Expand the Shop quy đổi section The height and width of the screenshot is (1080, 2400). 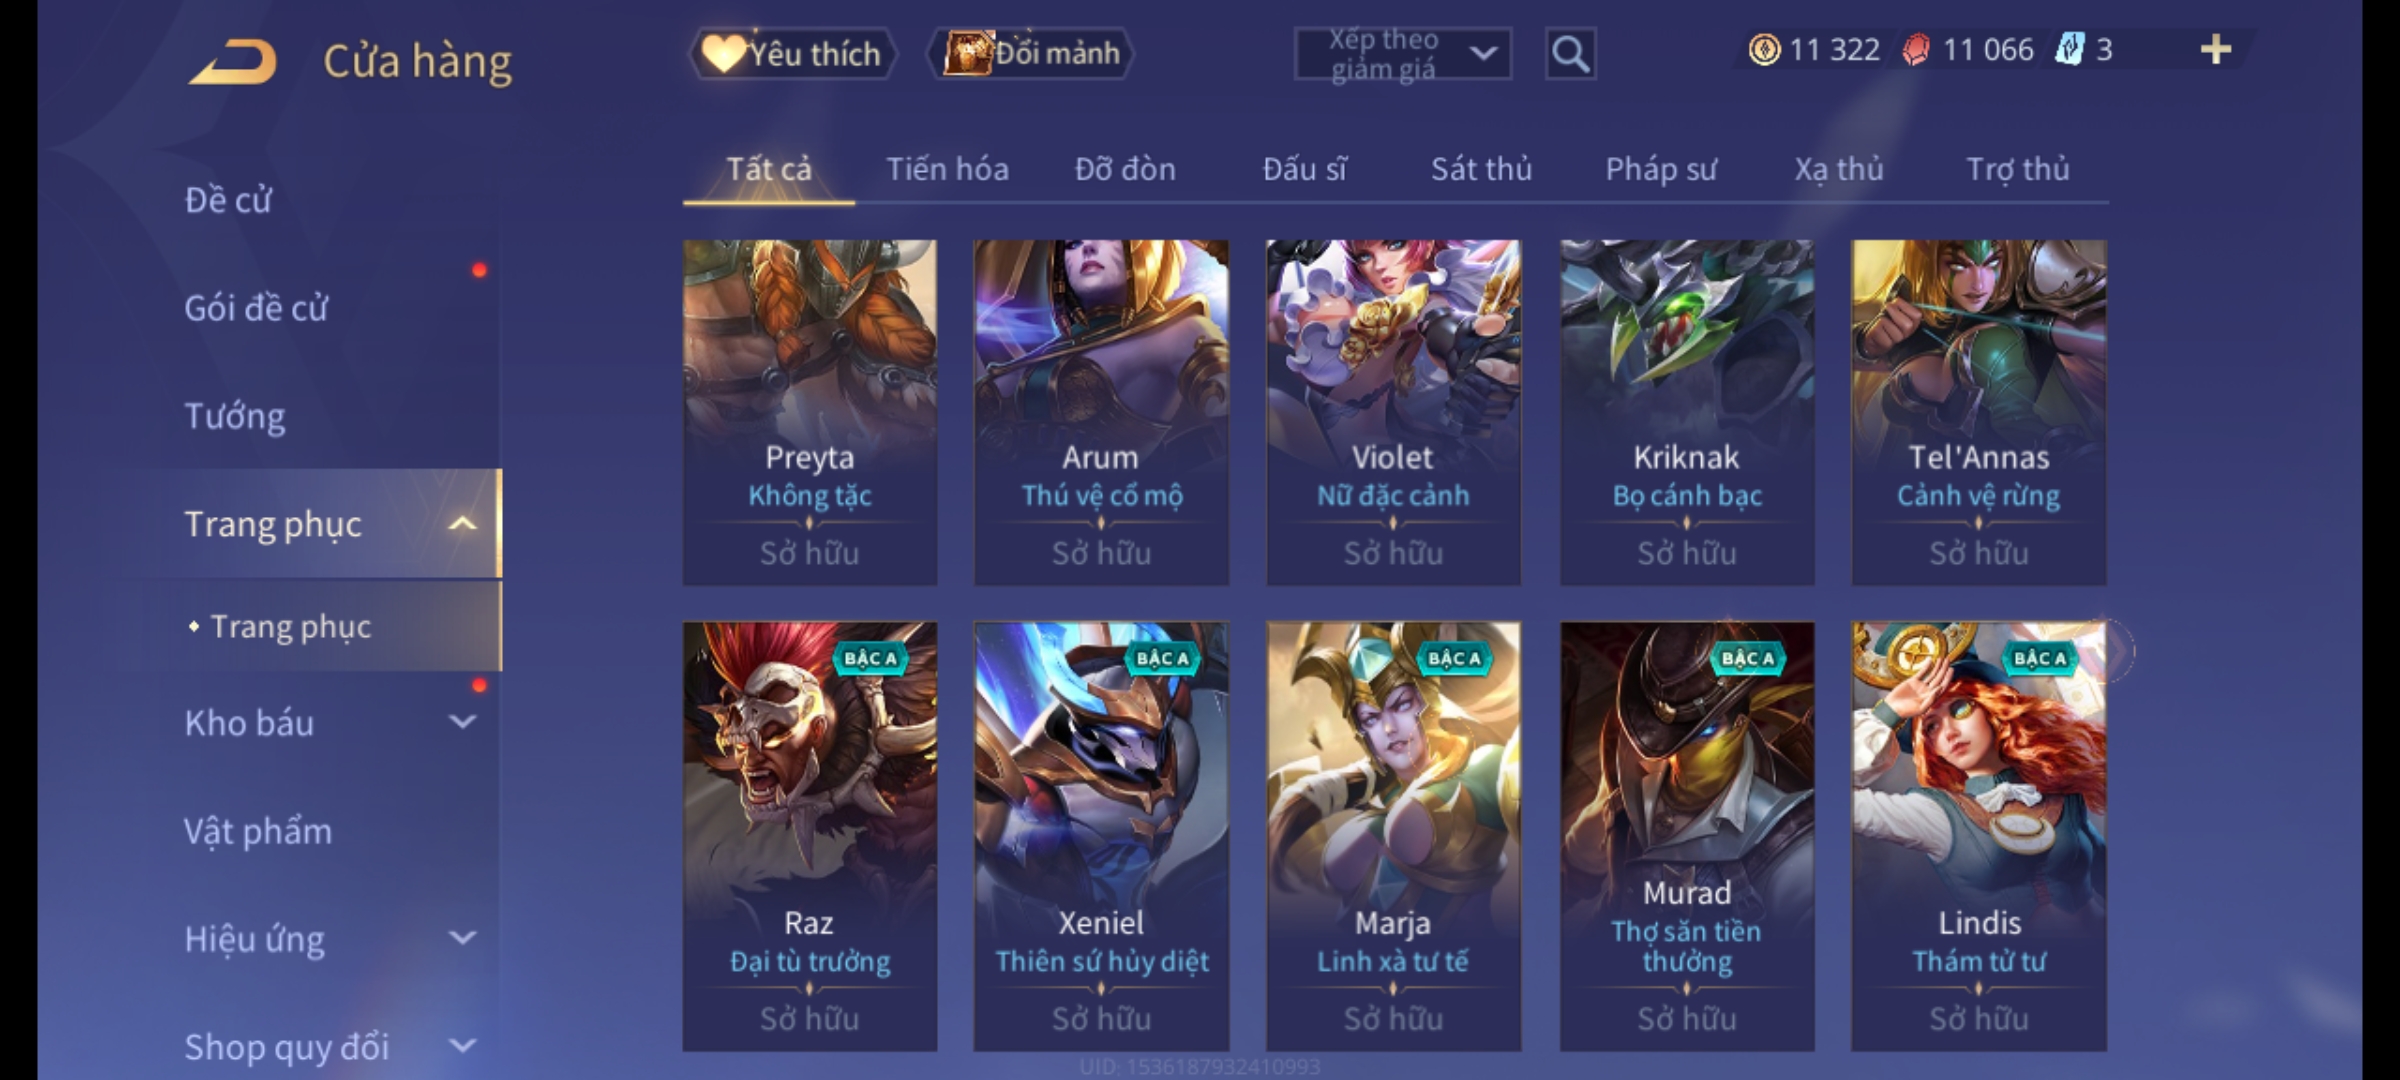click(x=462, y=1045)
